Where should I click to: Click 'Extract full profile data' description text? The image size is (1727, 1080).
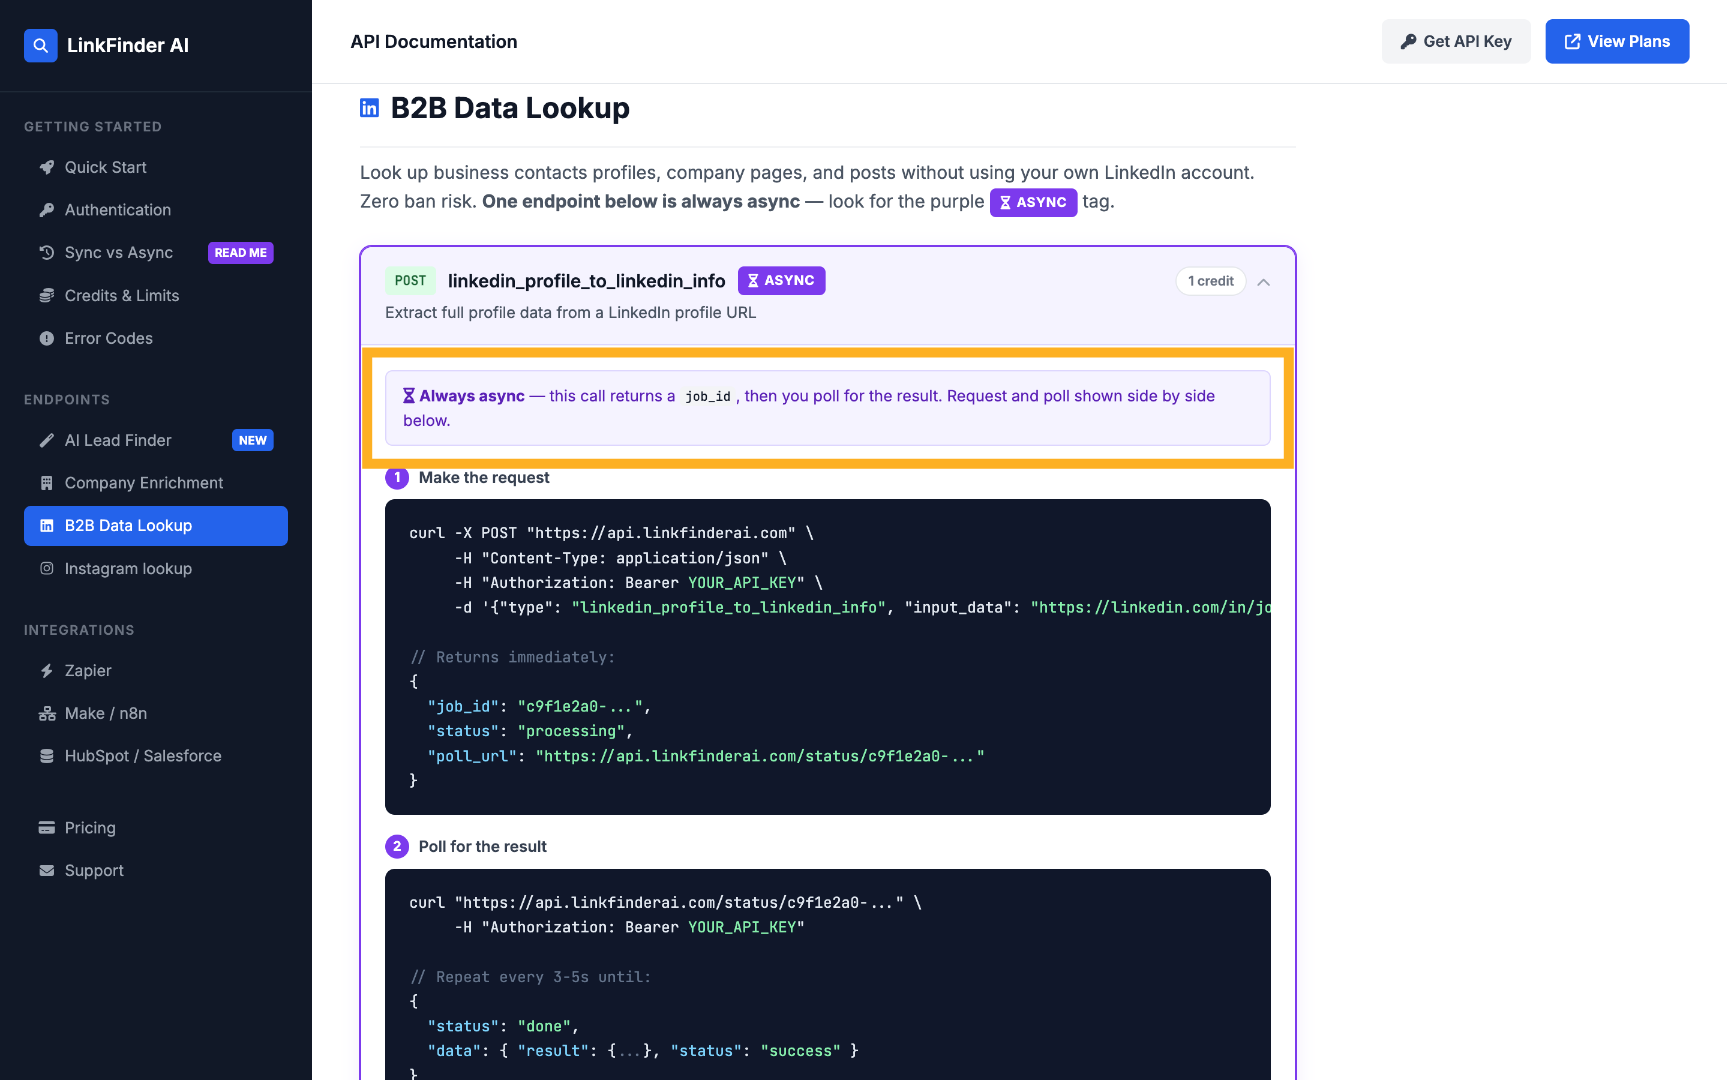click(x=571, y=313)
